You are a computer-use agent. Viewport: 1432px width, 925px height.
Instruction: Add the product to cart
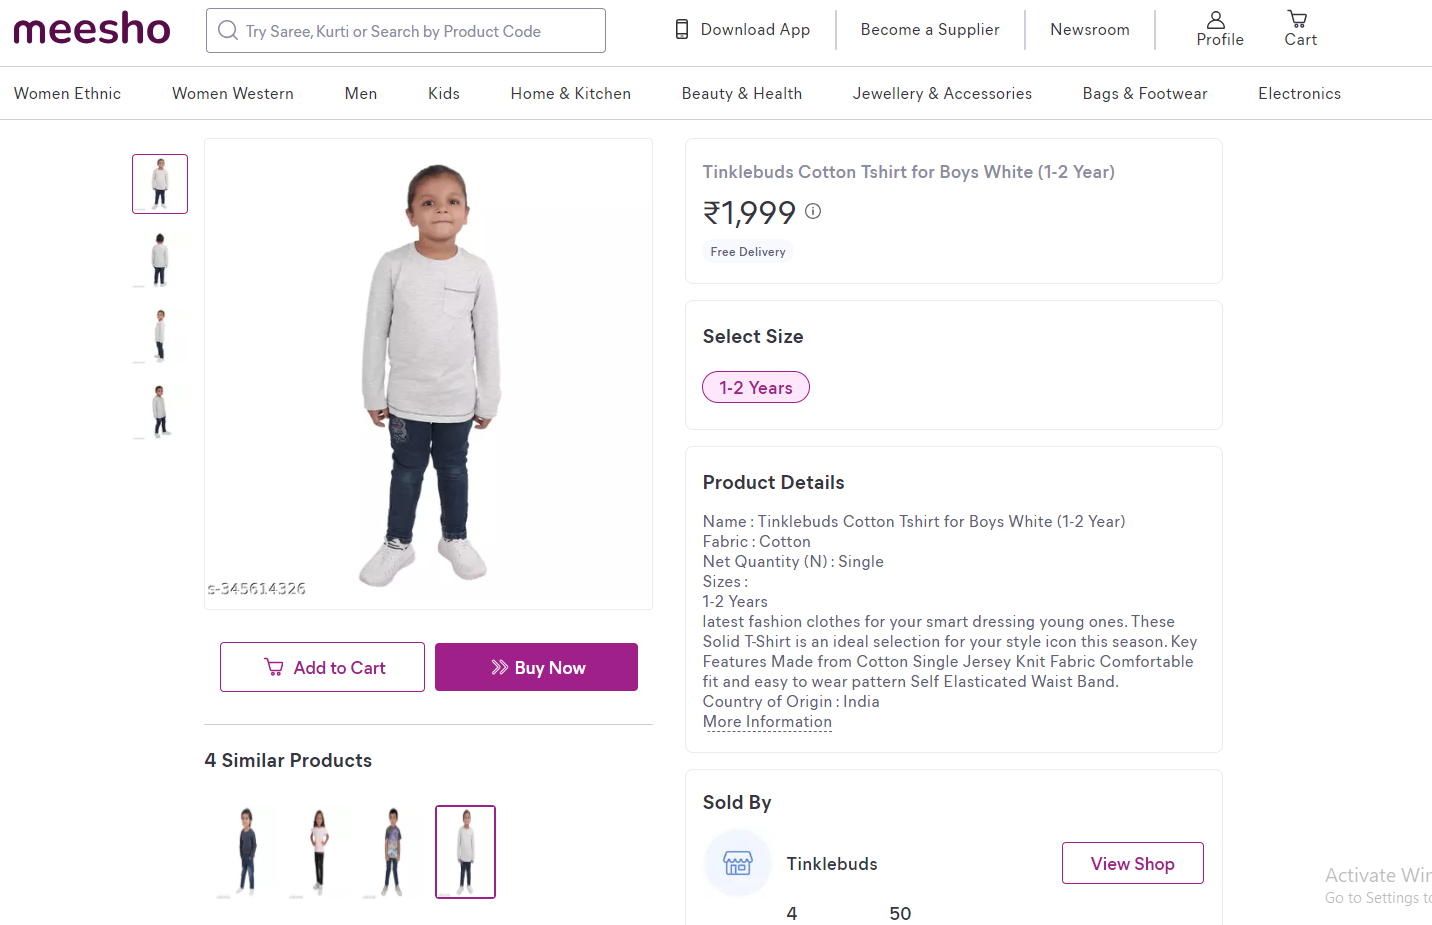[x=322, y=667]
